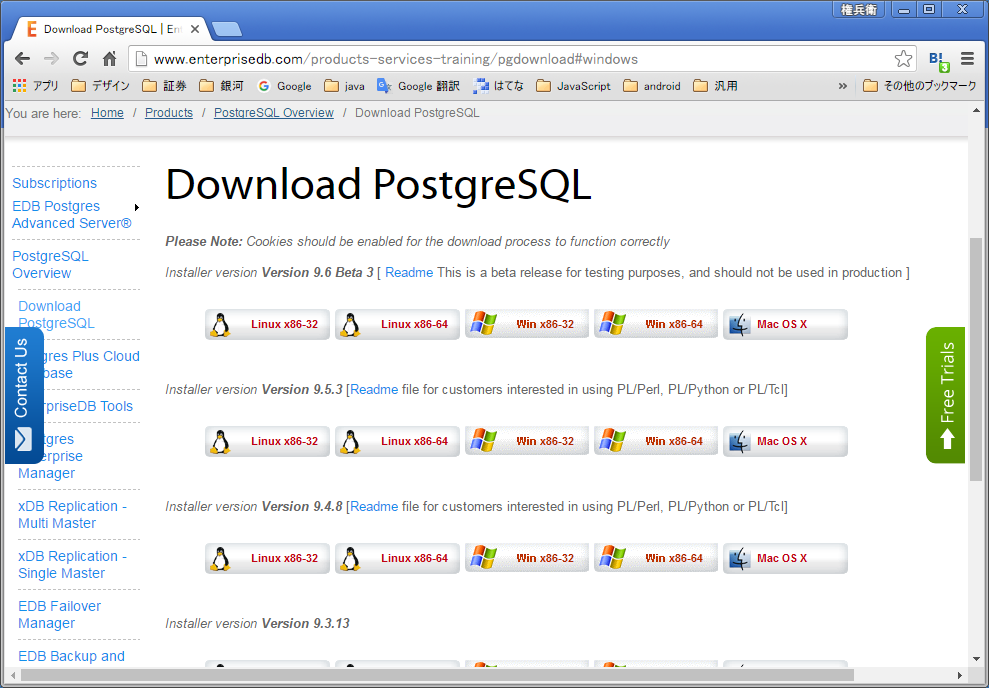Click the browser forward arrow
Image resolution: width=989 pixels, height=688 pixels.
tap(51, 59)
